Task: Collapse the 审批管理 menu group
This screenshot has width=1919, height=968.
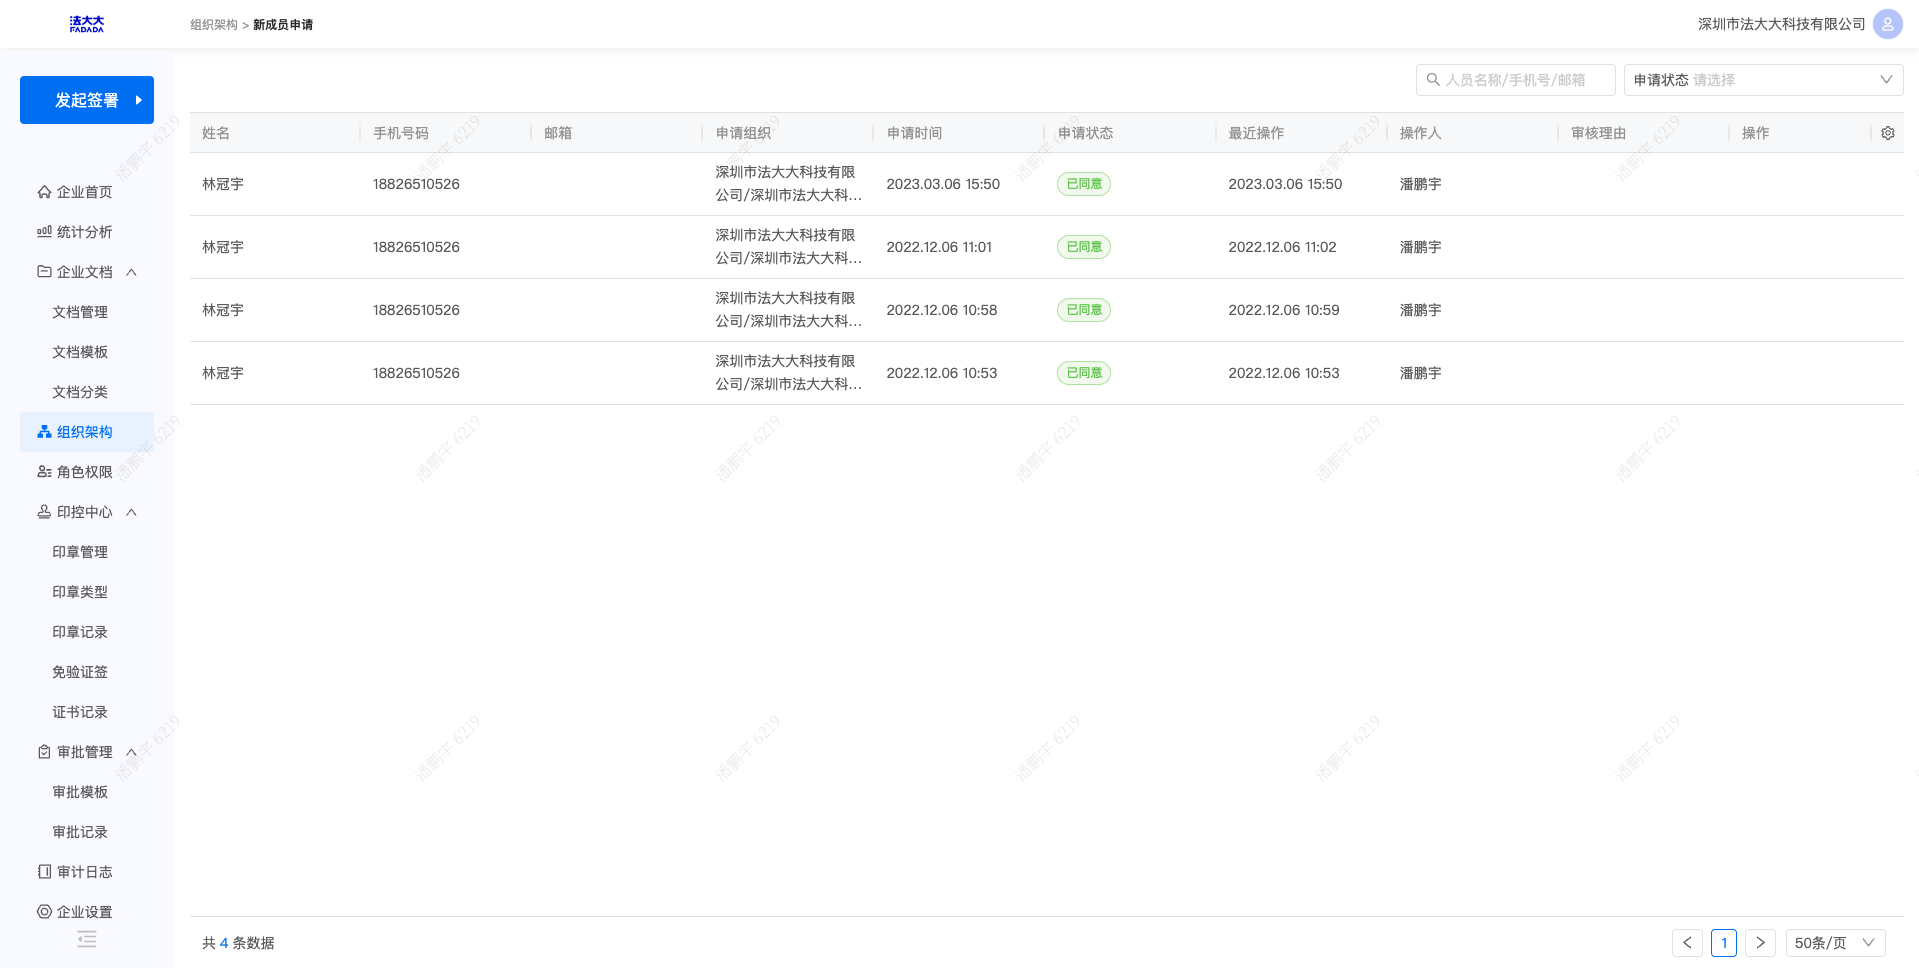Action: coord(131,752)
